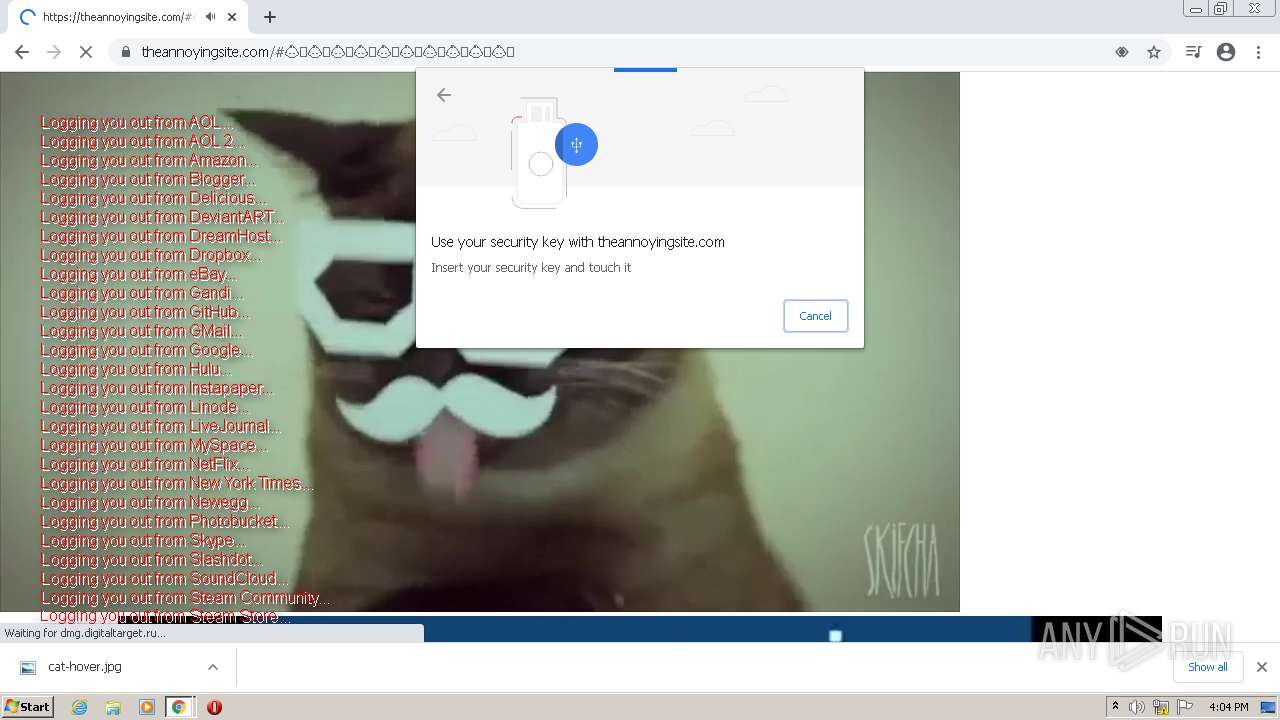Open the Windows Start menu
The image size is (1280, 720).
coord(28,707)
